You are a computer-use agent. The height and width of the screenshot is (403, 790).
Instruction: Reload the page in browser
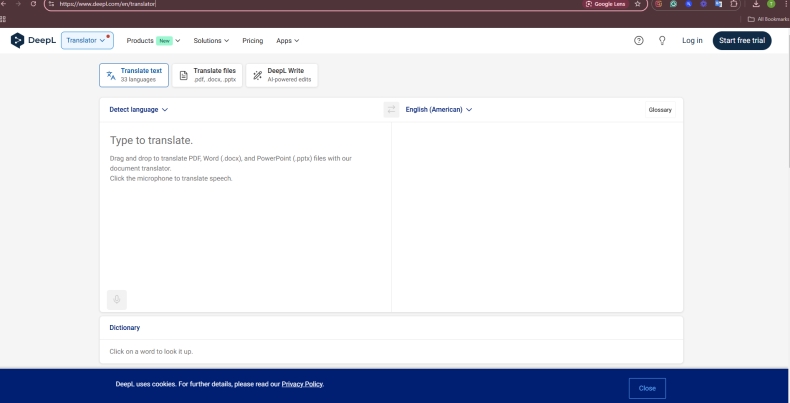point(35,5)
